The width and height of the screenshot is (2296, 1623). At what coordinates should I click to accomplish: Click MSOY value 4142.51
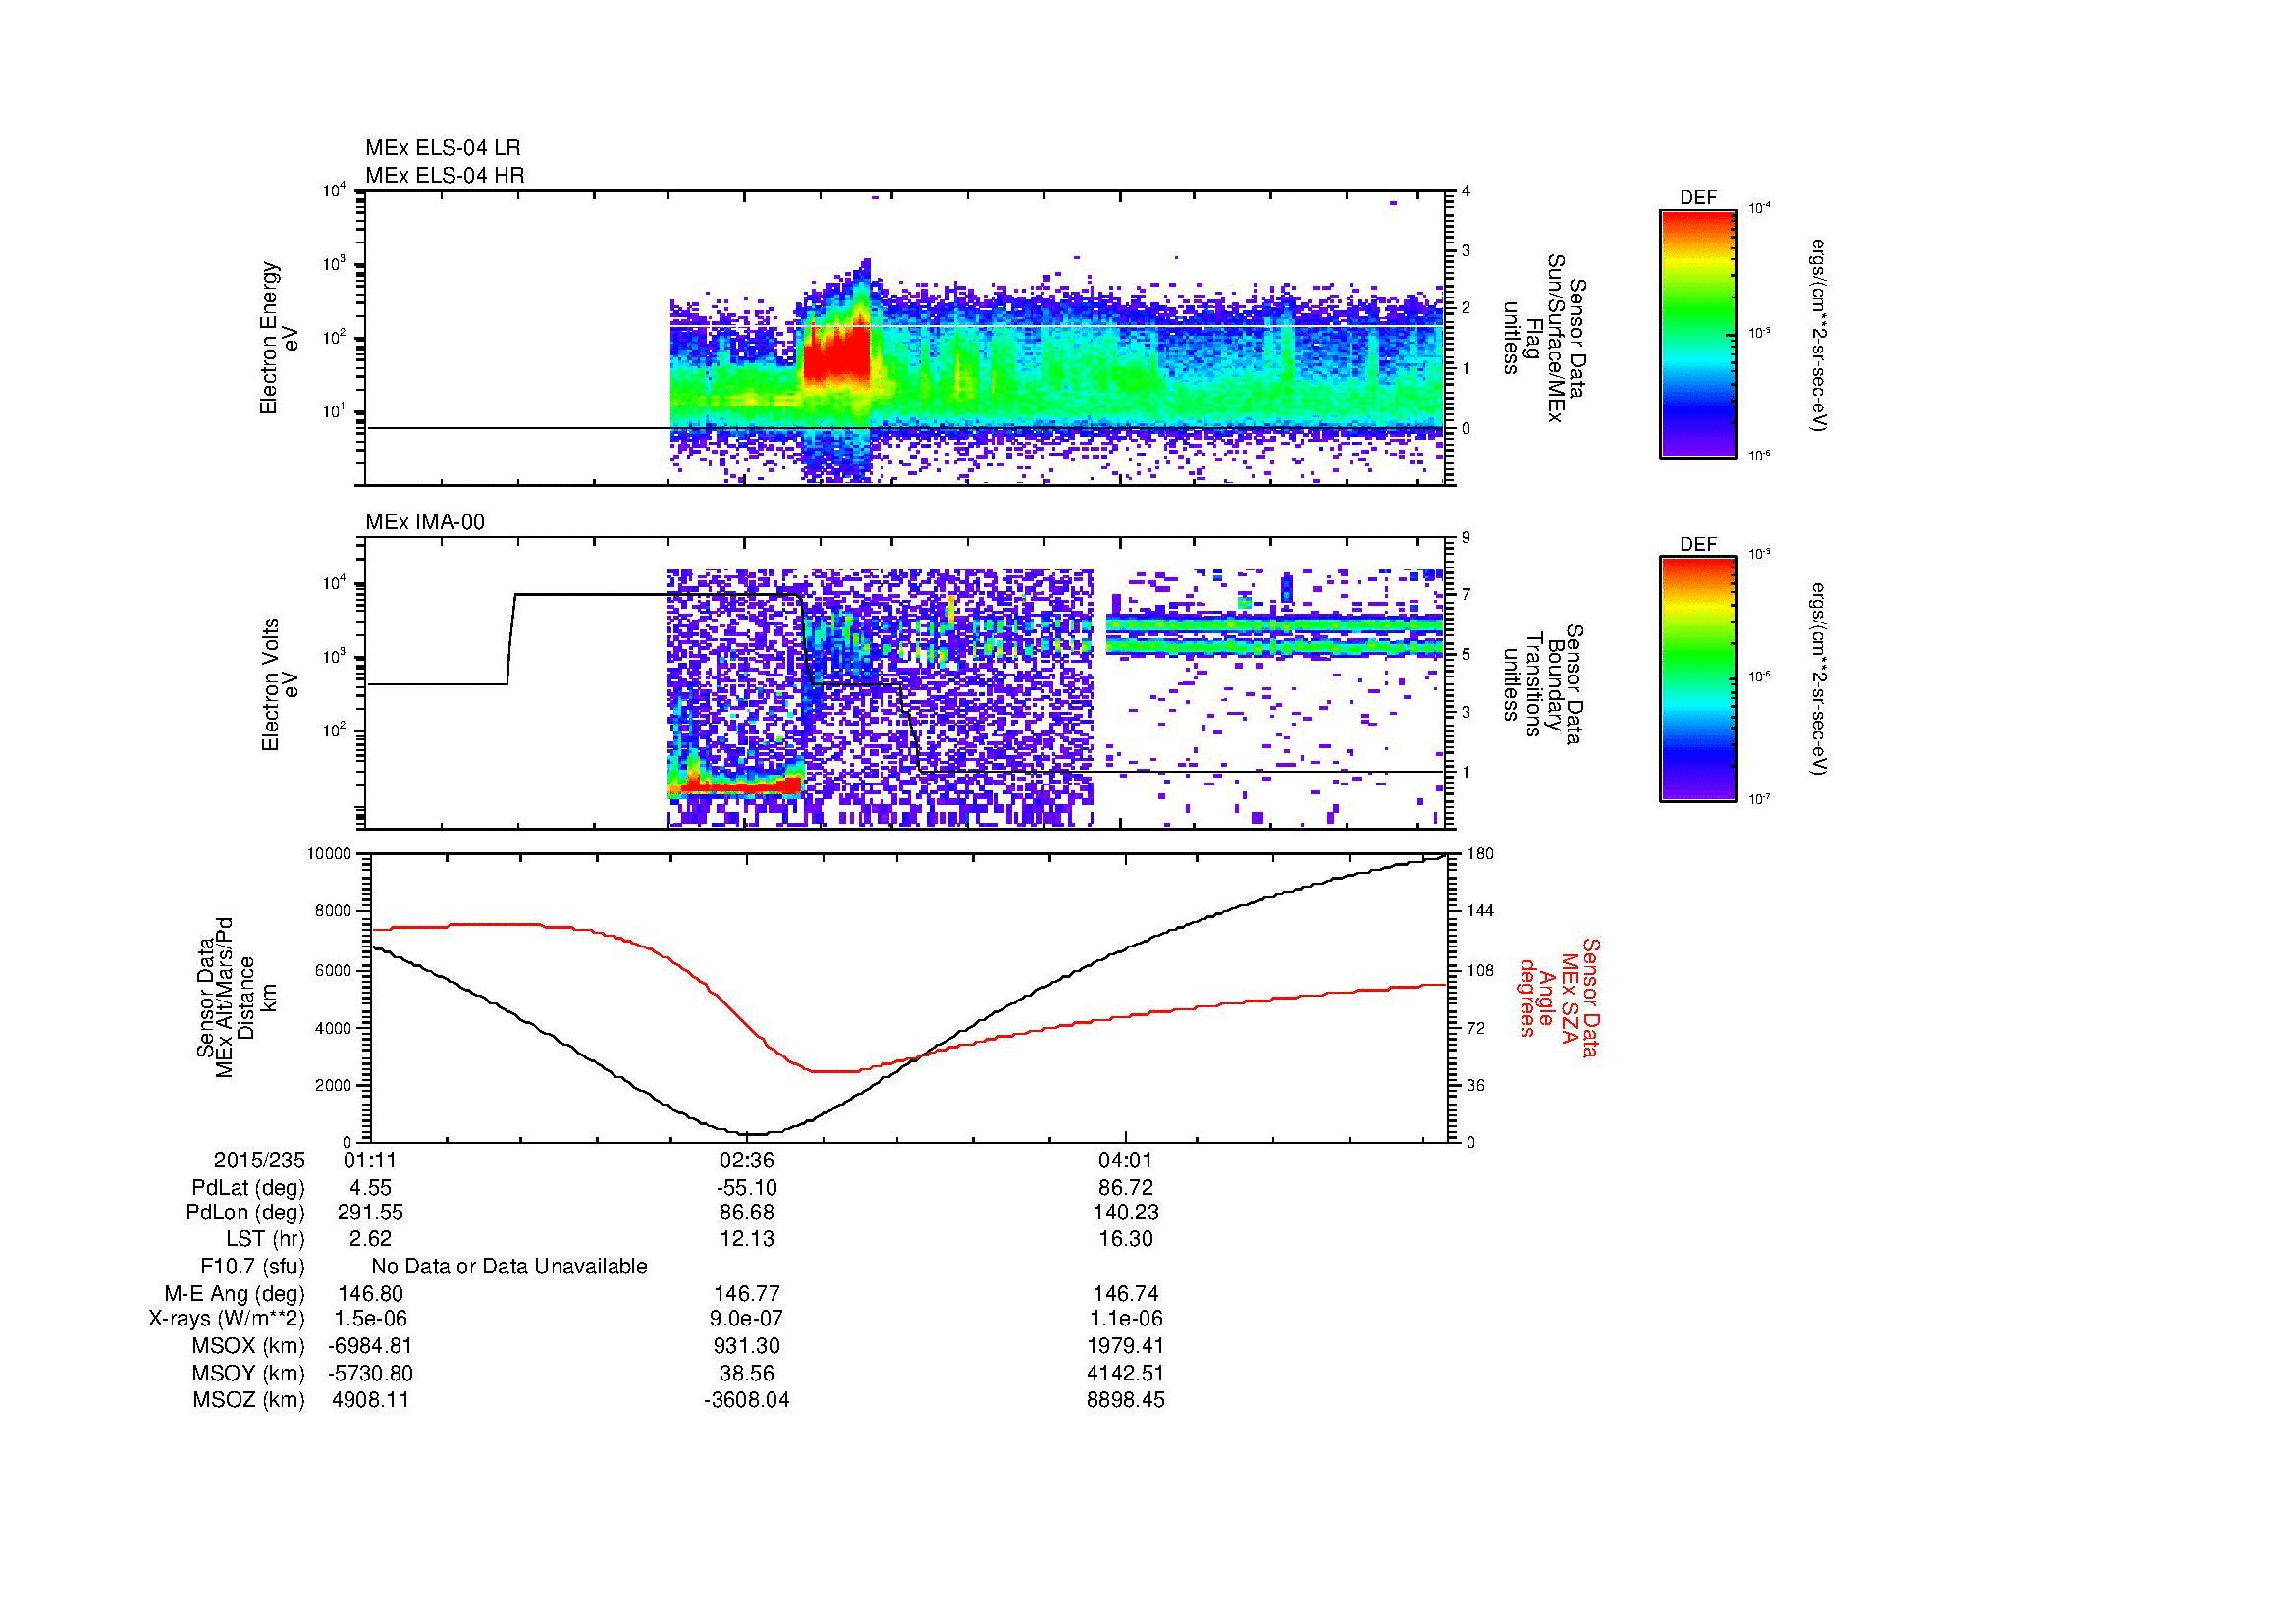1126,1374
